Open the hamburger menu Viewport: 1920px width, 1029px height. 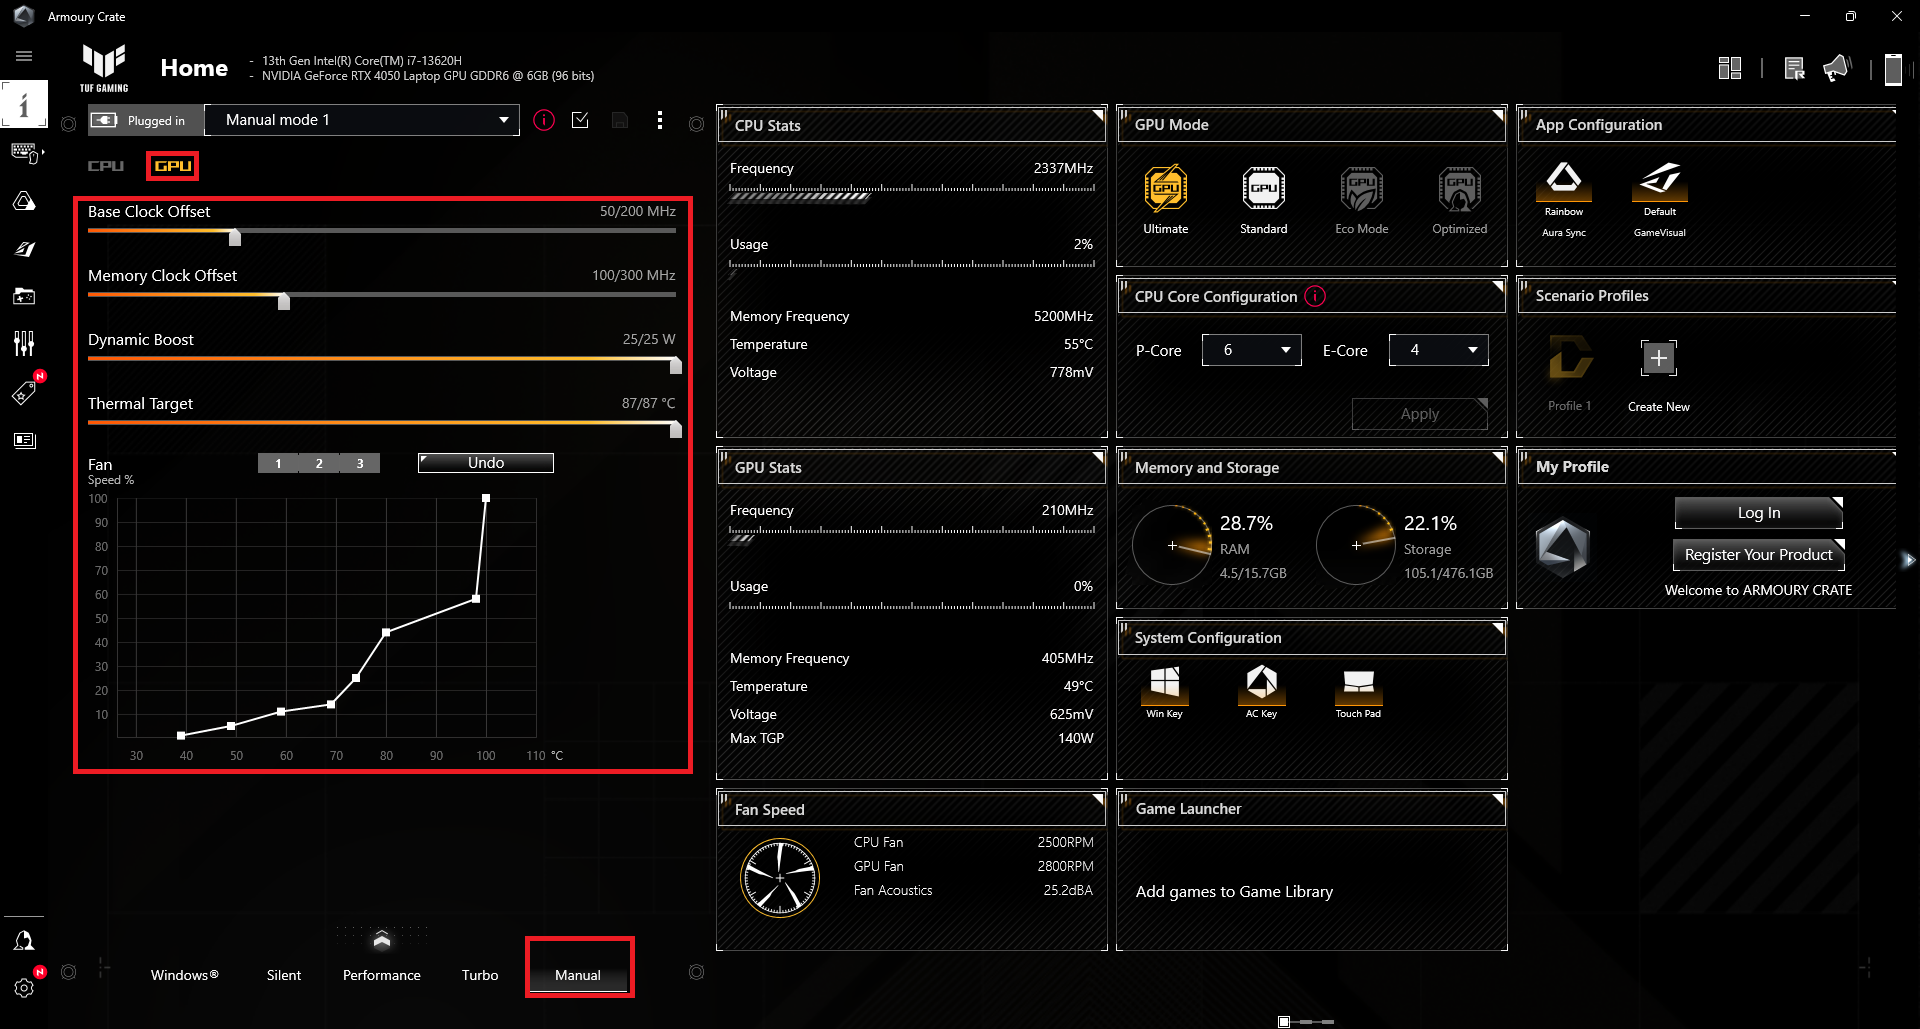point(24,56)
